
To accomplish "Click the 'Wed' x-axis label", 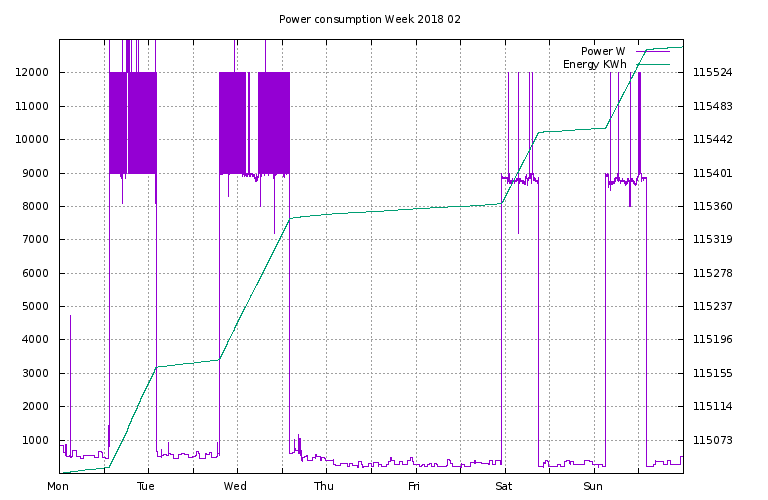I will pos(235,486).
